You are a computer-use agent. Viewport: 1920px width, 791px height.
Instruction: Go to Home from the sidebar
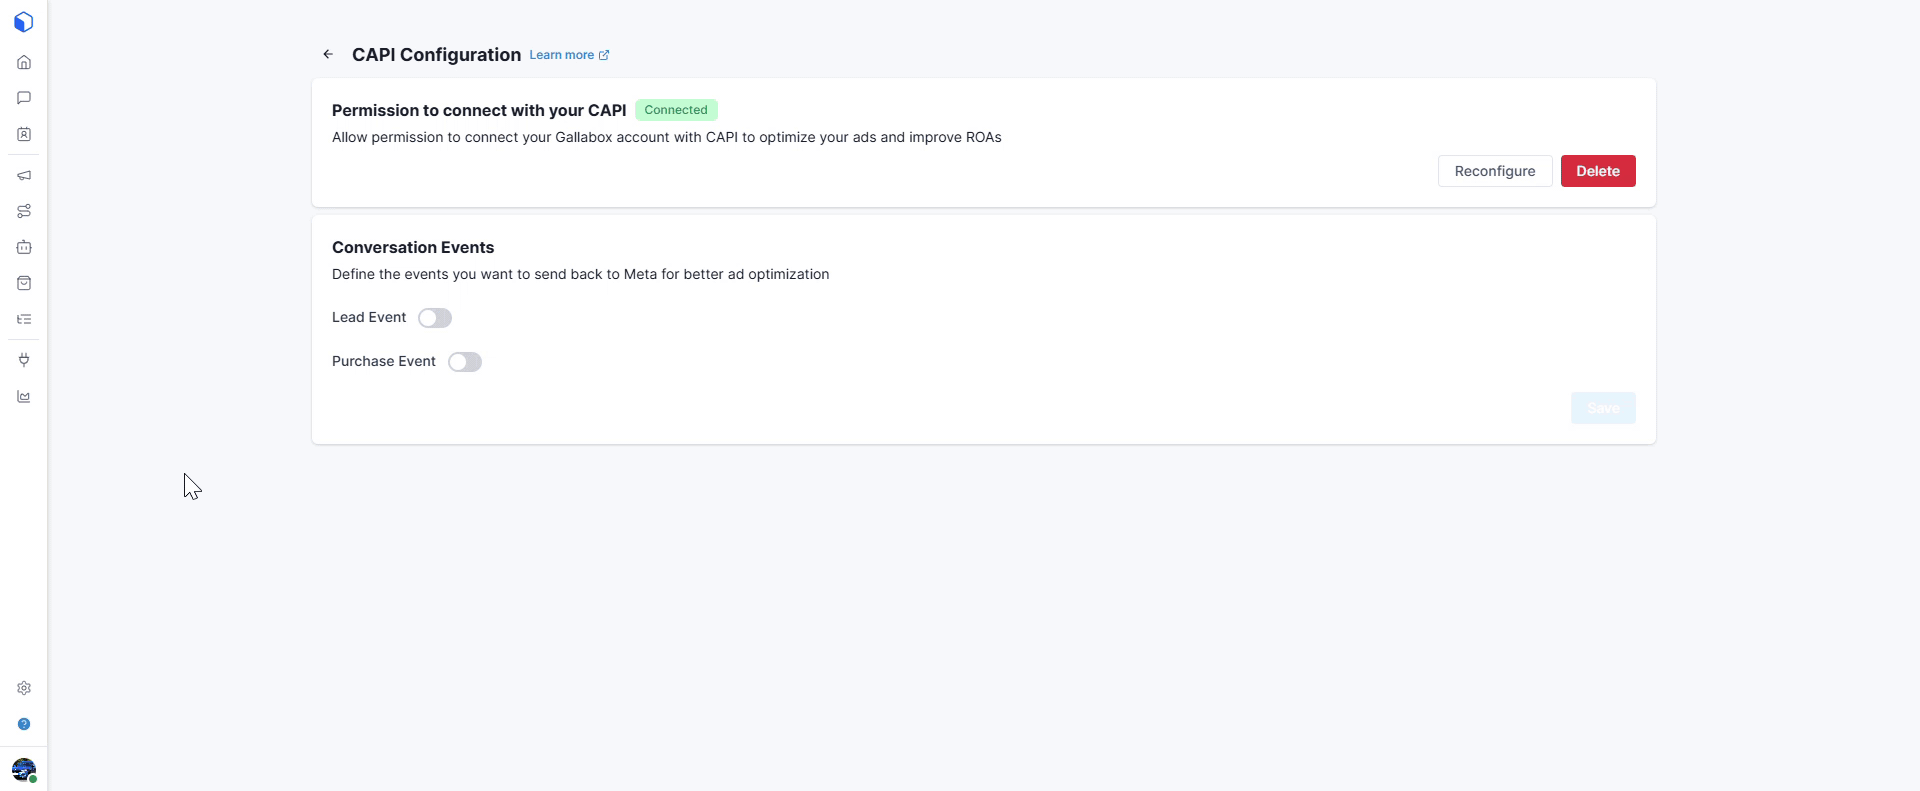[24, 62]
